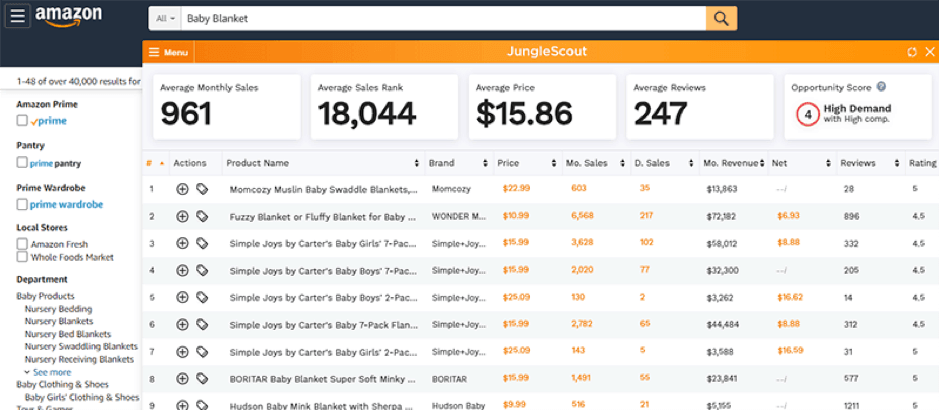Image resolution: width=939 pixels, height=410 pixels.
Task: Click tag icon in row 3
Action: pos(202,244)
